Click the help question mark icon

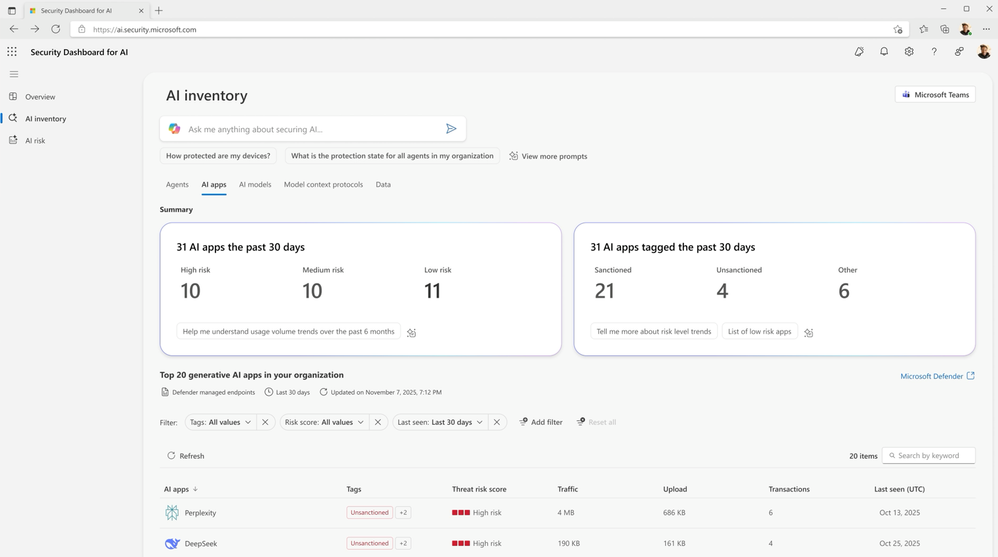point(934,52)
